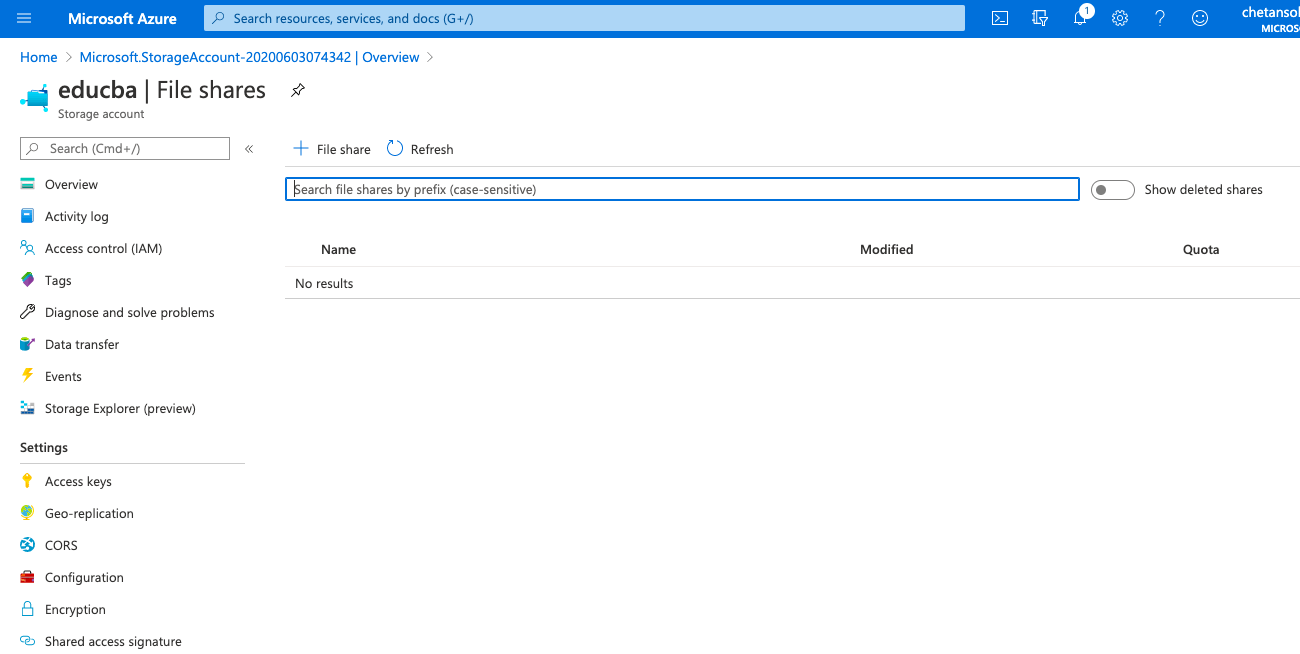Launch Cloud Shell from top bar
Viewport: 1300px width, 654px height.
1000,18
